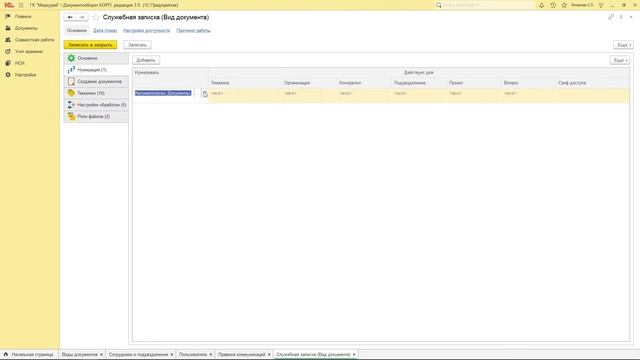
Task: Open the Учет времени sidebar section
Action: (x=29, y=51)
